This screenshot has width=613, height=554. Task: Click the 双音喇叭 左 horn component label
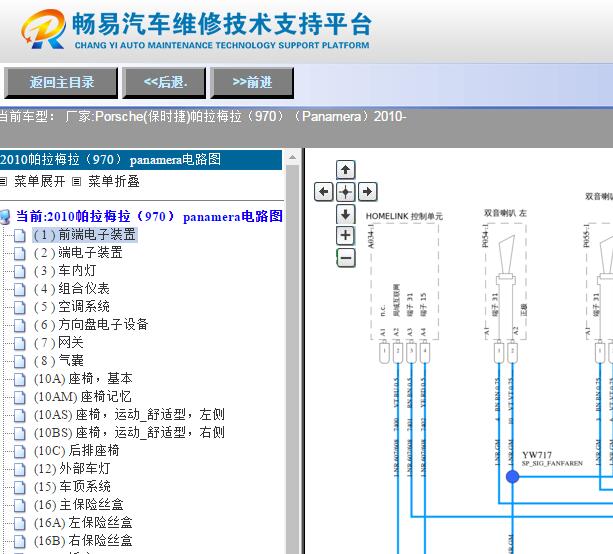point(505,213)
